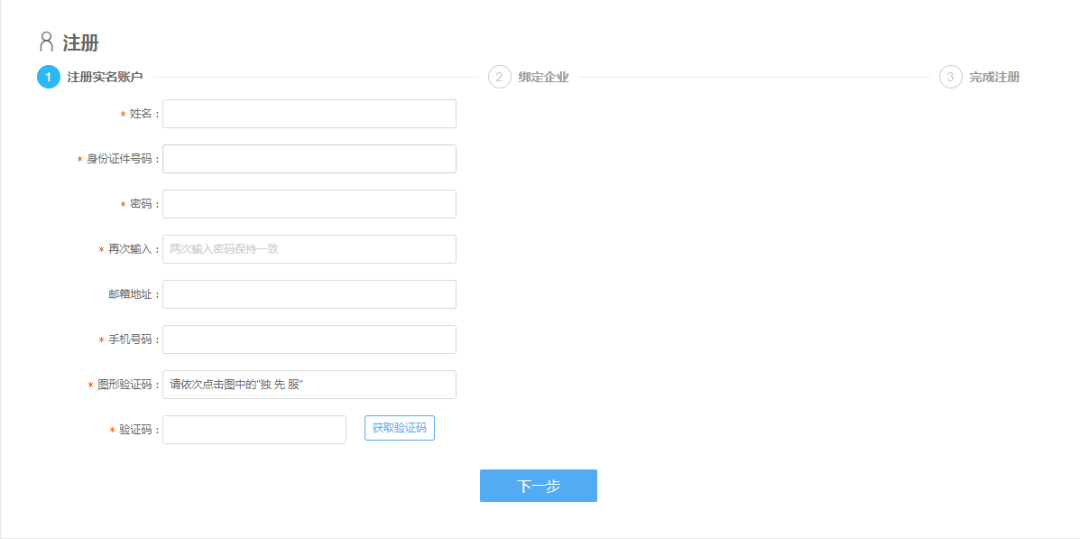Select the 再次输入 confirm password field
Image resolution: width=1080 pixels, height=539 pixels.
coord(309,249)
